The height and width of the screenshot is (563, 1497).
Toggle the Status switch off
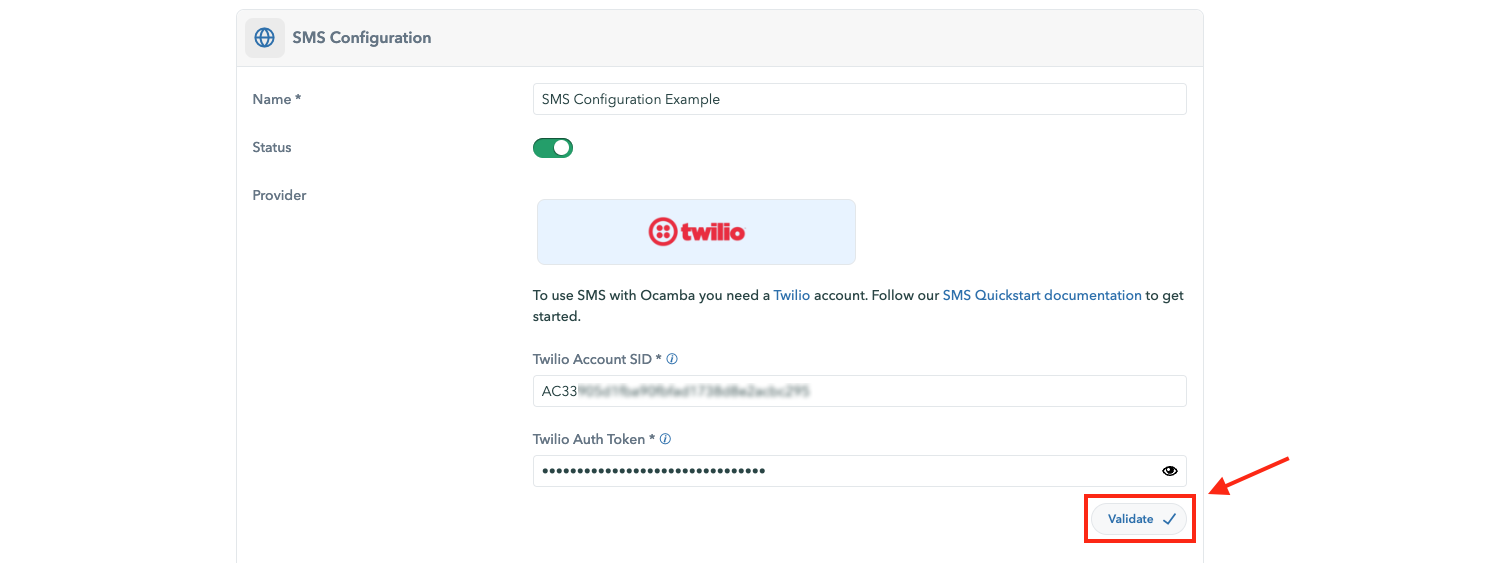(x=553, y=148)
